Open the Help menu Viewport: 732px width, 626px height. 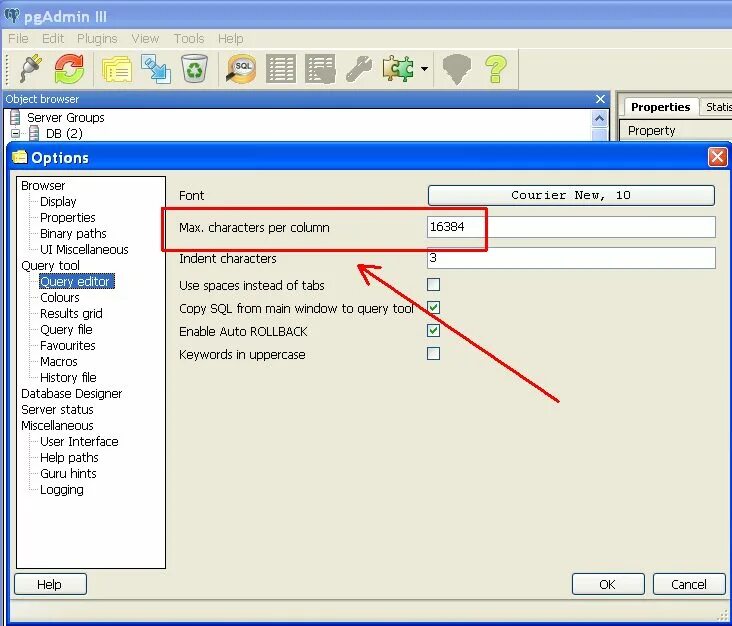(231, 38)
